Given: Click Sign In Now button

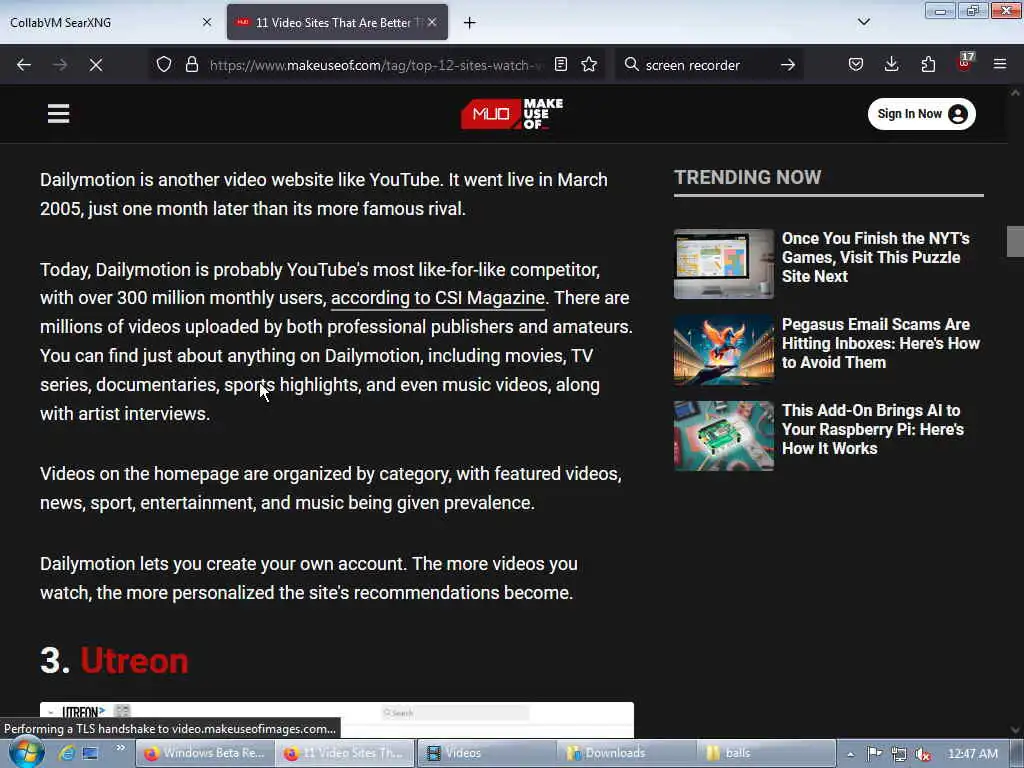Looking at the screenshot, I should [x=921, y=114].
